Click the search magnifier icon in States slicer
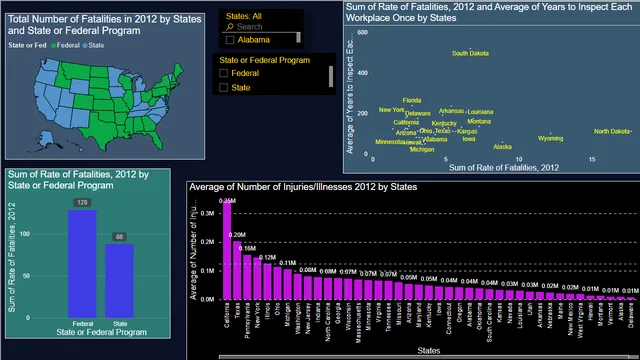Image resolution: width=640 pixels, height=360 pixels. tap(230, 27)
